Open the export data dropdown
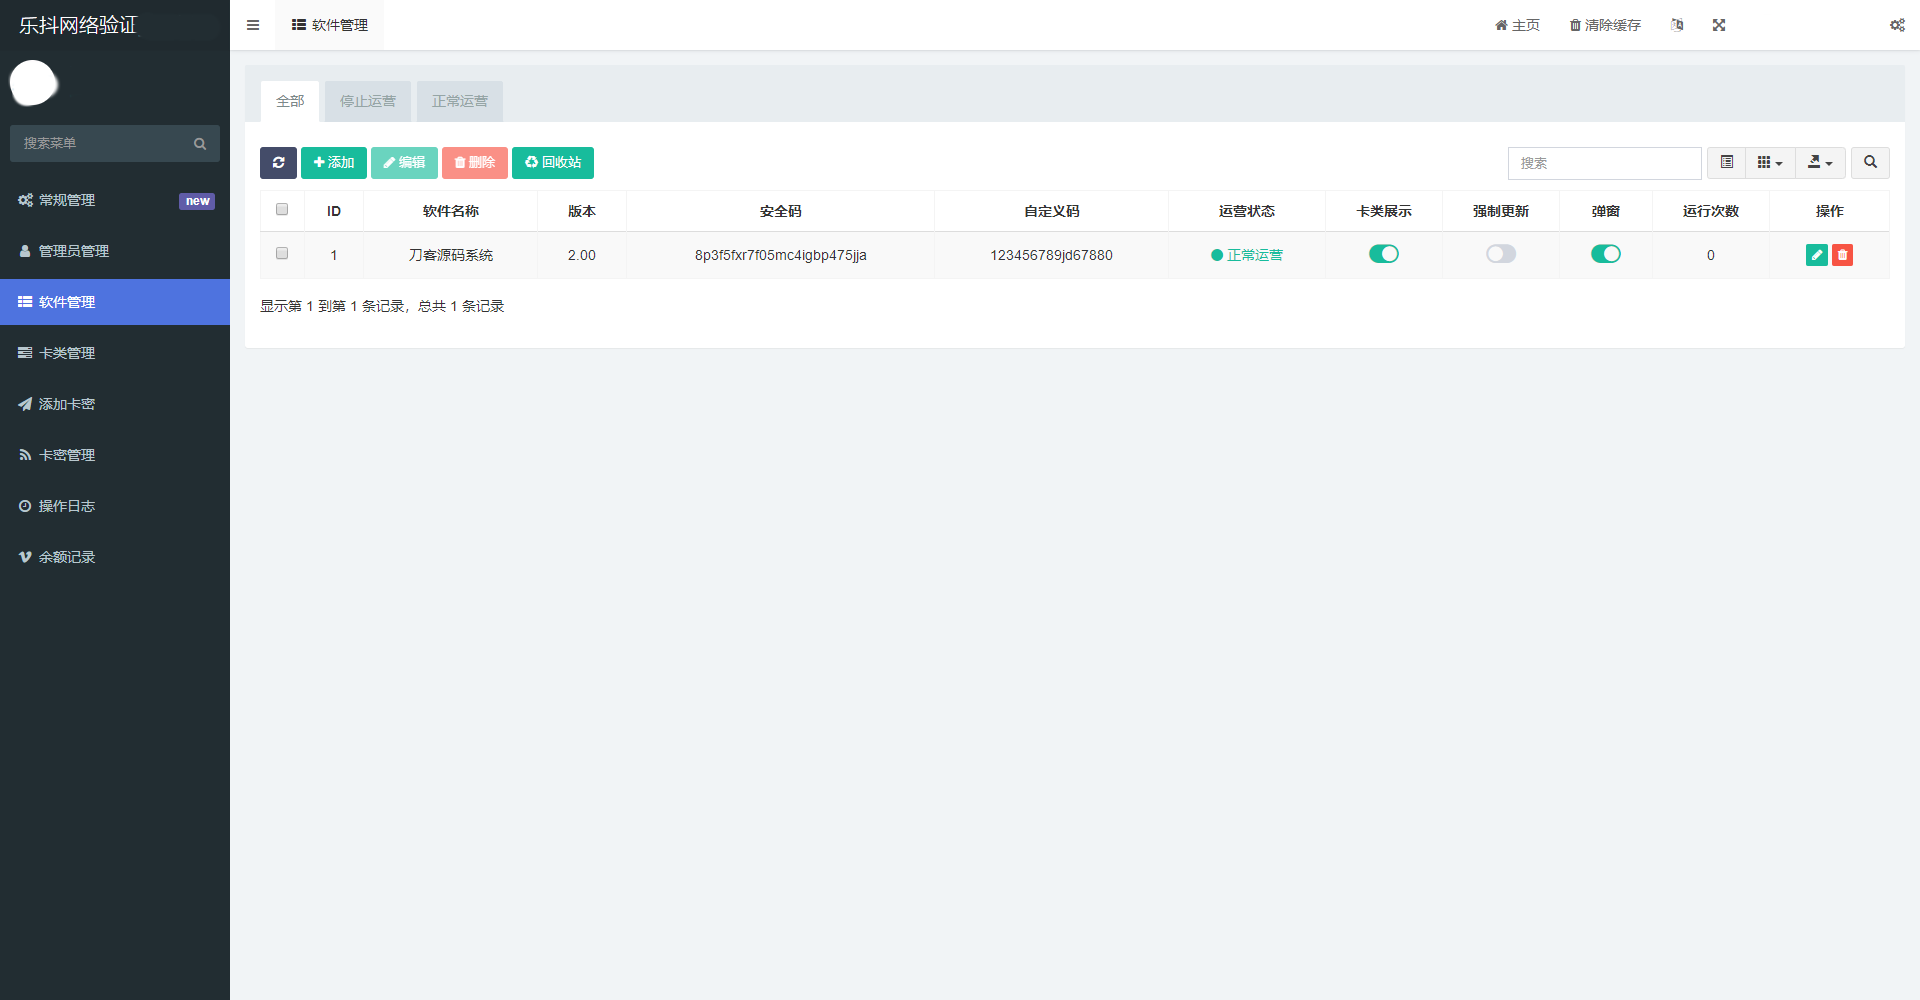 1819,163
